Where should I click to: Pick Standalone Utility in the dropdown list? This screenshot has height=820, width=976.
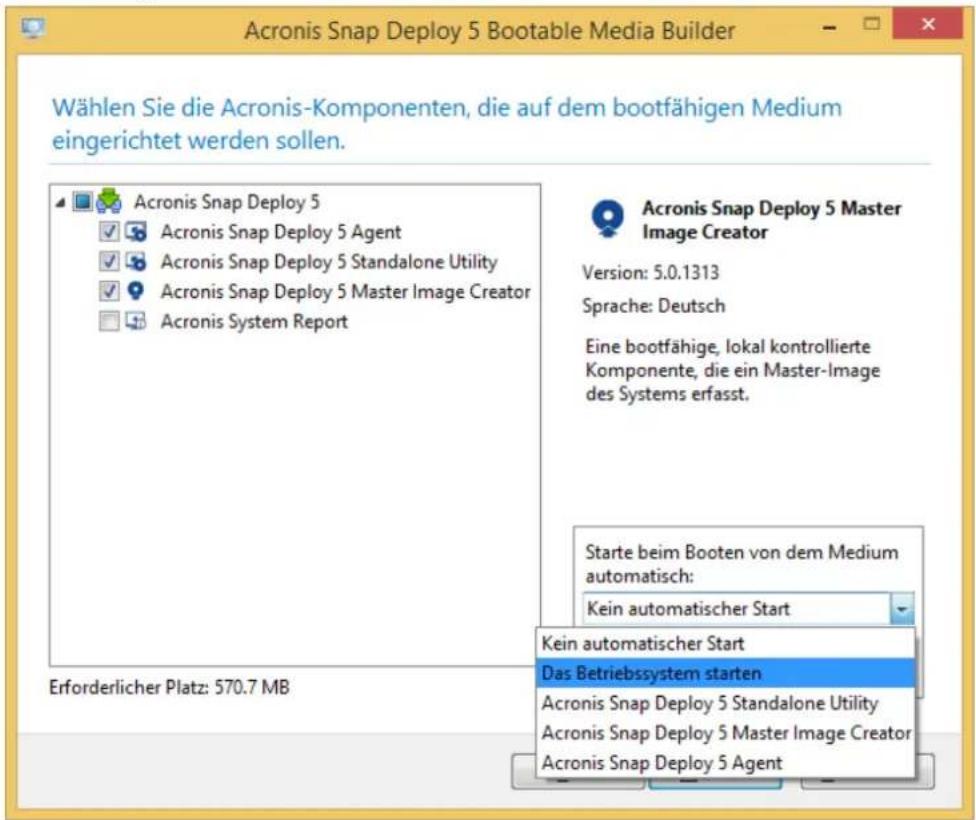point(725,703)
